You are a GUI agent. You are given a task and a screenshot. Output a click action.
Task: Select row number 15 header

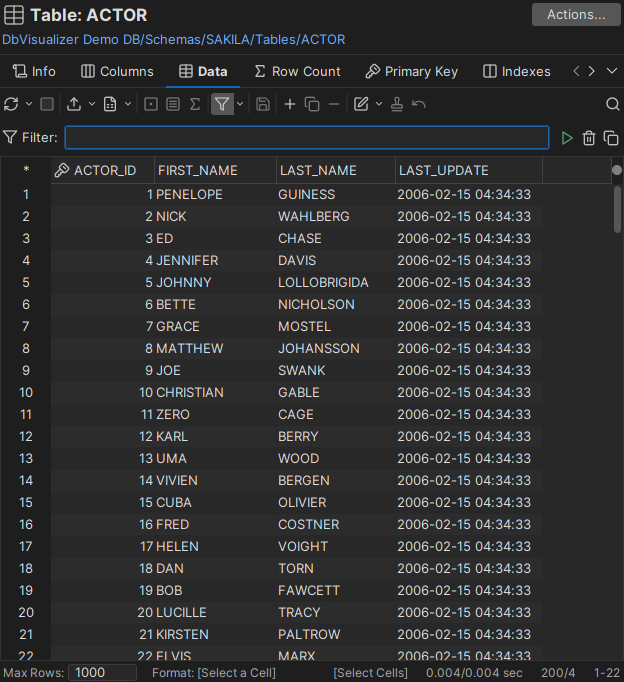click(26, 502)
